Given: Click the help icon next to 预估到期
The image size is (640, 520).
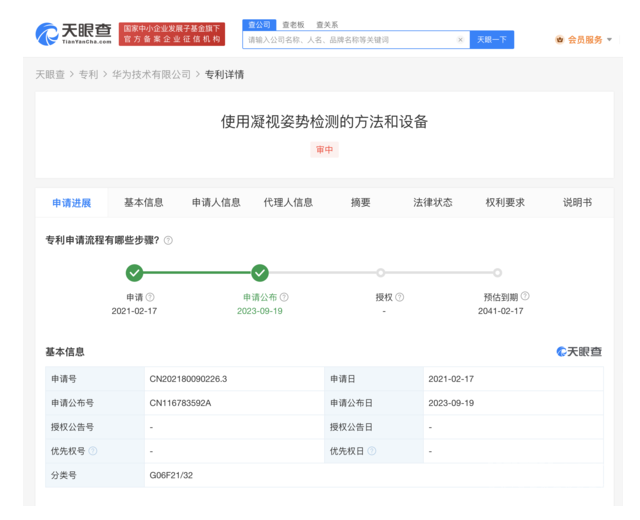Looking at the screenshot, I should point(525,296).
